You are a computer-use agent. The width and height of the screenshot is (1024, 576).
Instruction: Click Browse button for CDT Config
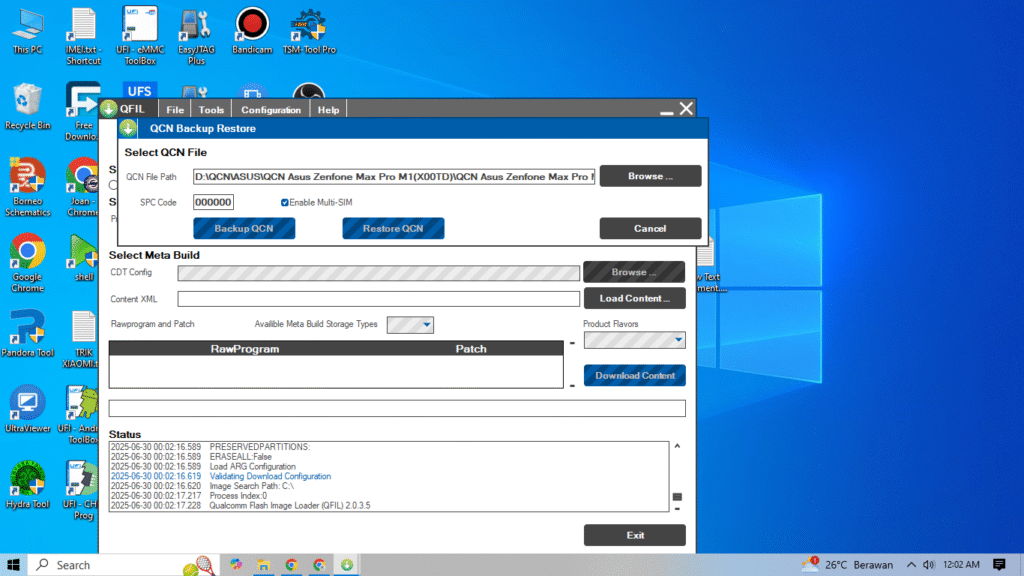coord(634,272)
